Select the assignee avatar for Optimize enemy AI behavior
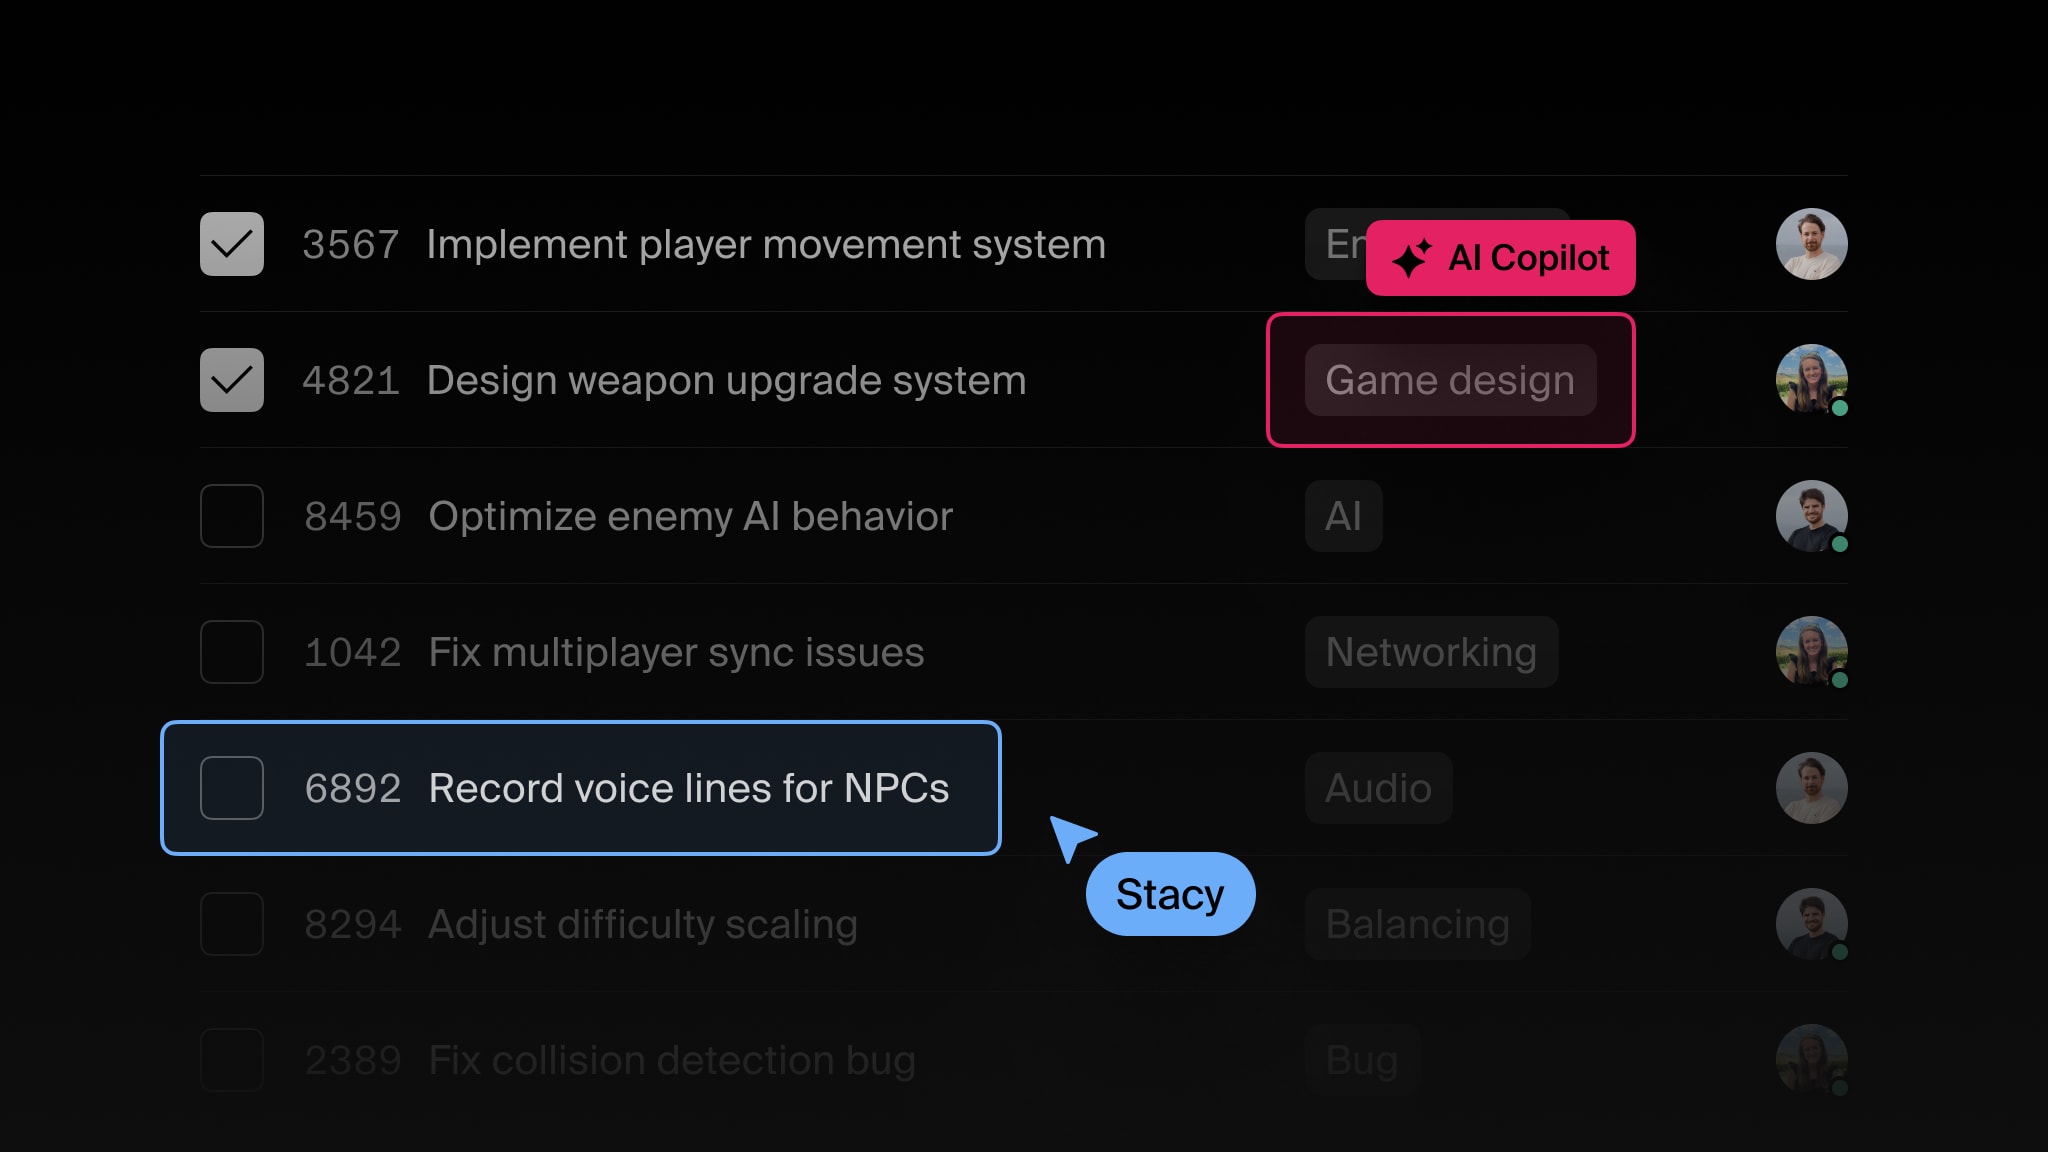2048x1152 pixels. [x=1811, y=516]
